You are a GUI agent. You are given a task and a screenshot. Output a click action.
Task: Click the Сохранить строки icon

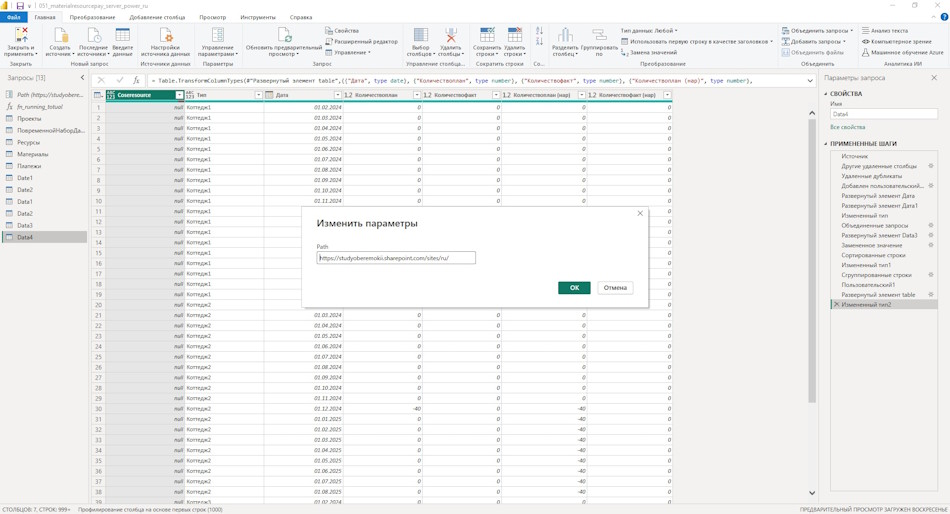(x=487, y=35)
